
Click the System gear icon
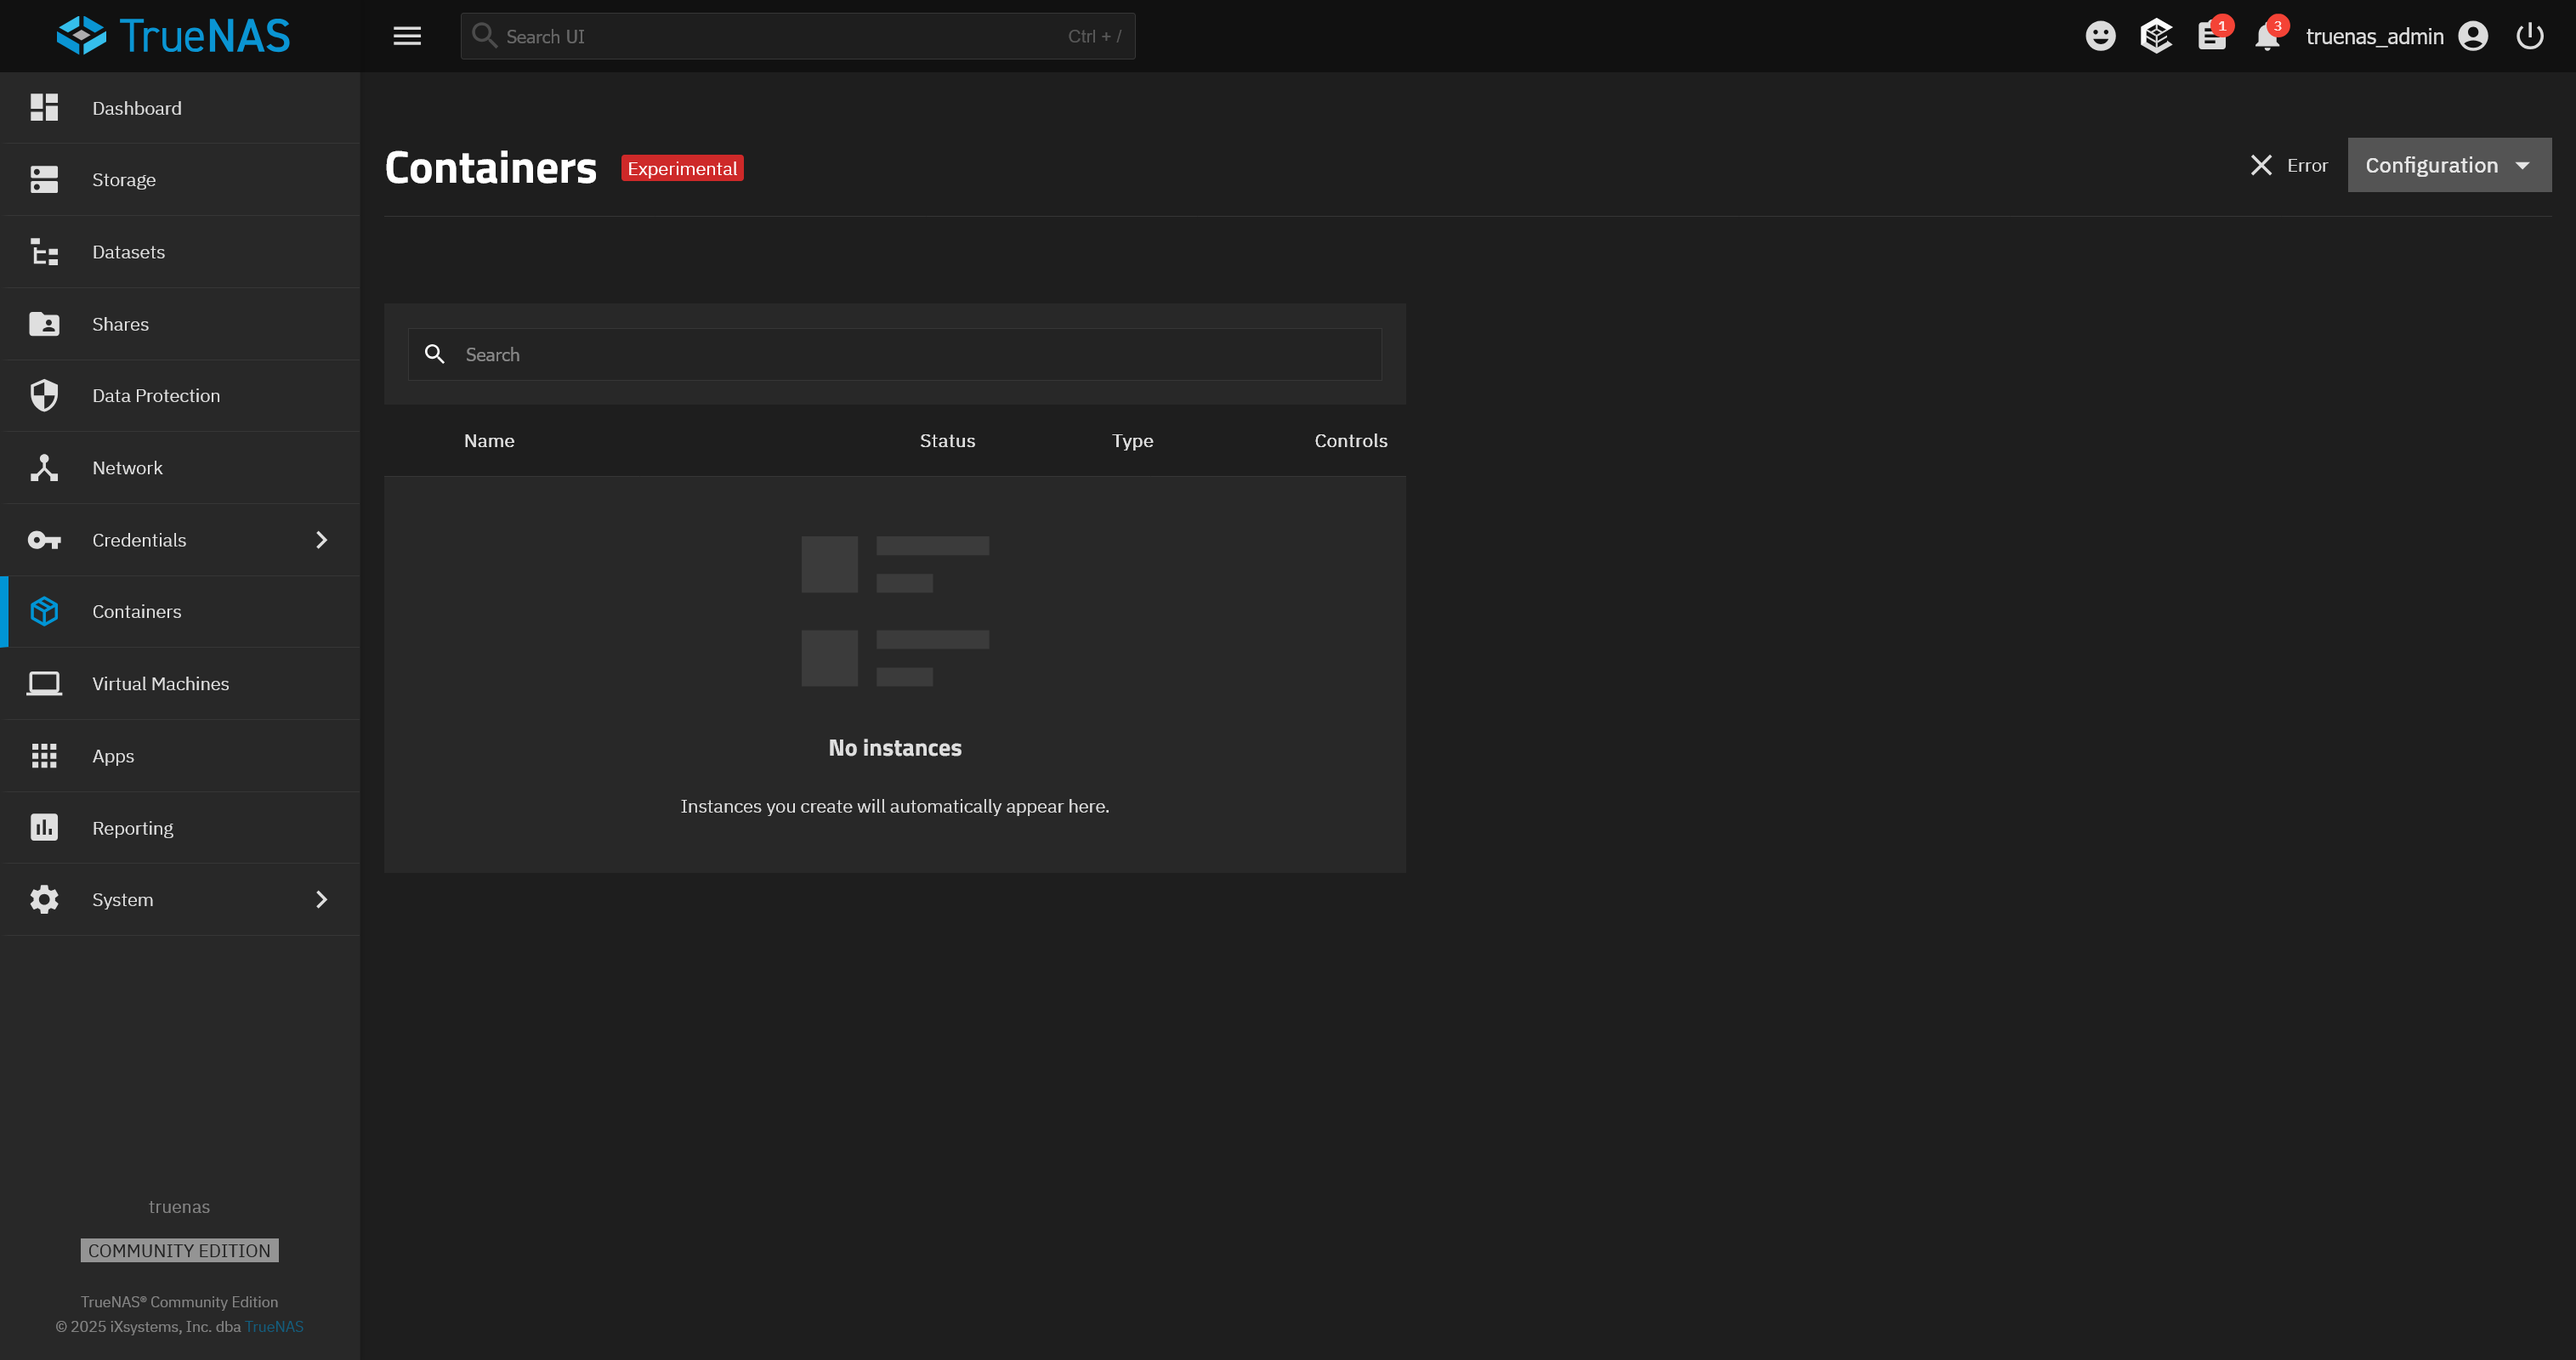coord(44,900)
